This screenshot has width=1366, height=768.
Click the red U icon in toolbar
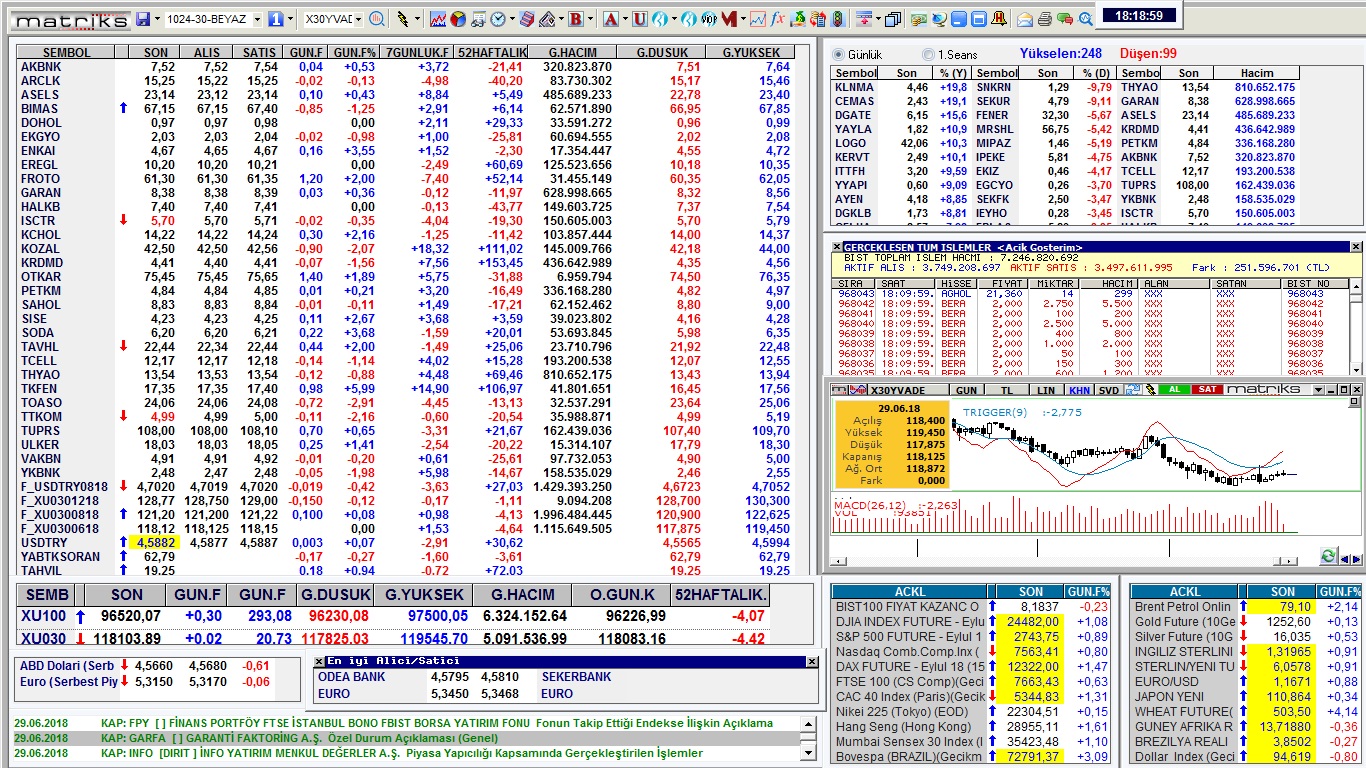click(639, 19)
